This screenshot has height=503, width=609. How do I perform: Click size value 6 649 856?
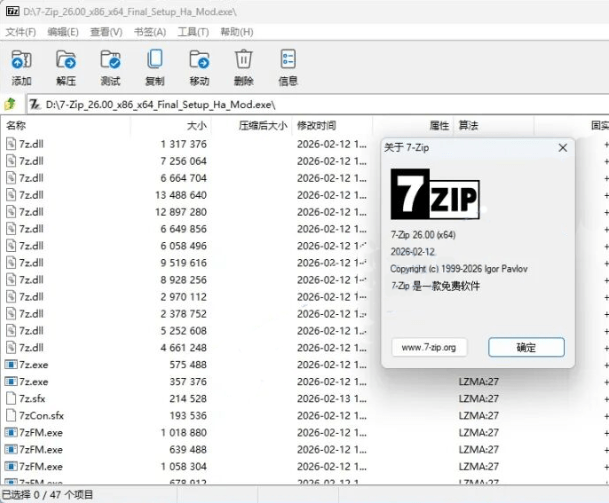tap(184, 229)
